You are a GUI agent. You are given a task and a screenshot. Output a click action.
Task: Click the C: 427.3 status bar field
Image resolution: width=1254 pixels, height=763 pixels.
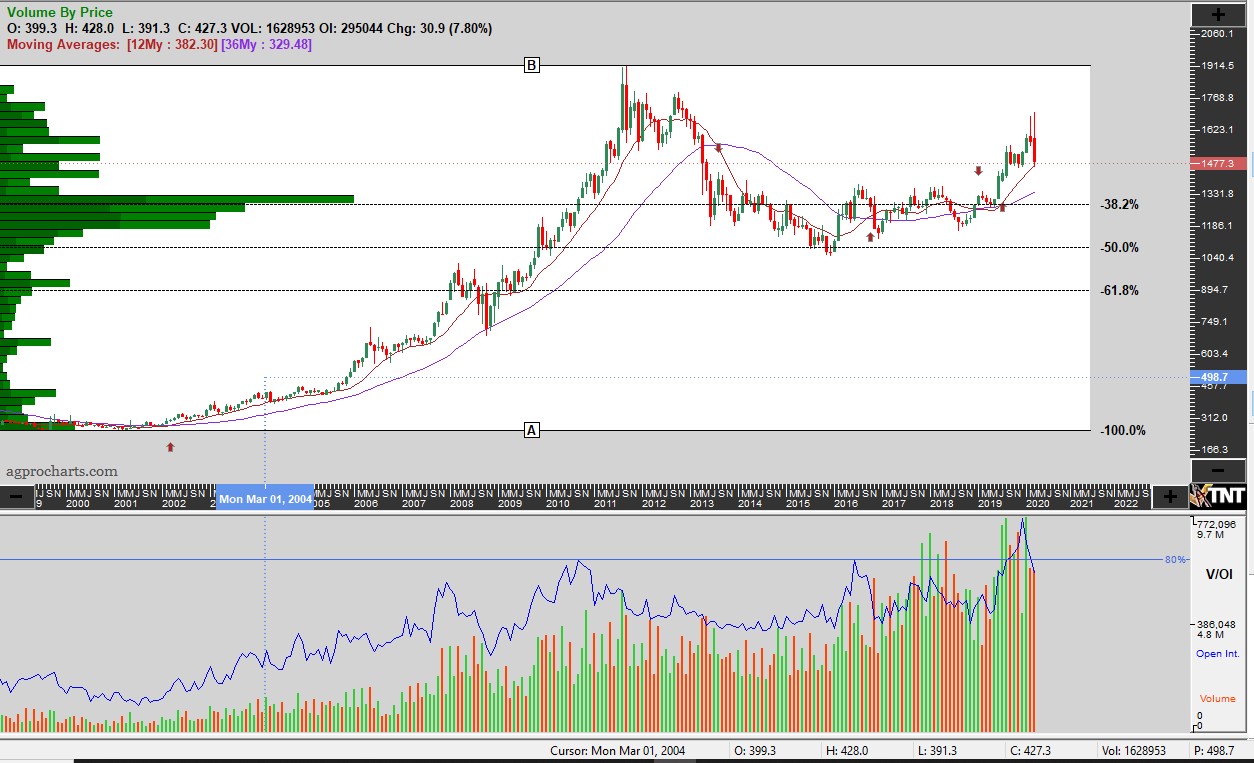[x=1029, y=750]
